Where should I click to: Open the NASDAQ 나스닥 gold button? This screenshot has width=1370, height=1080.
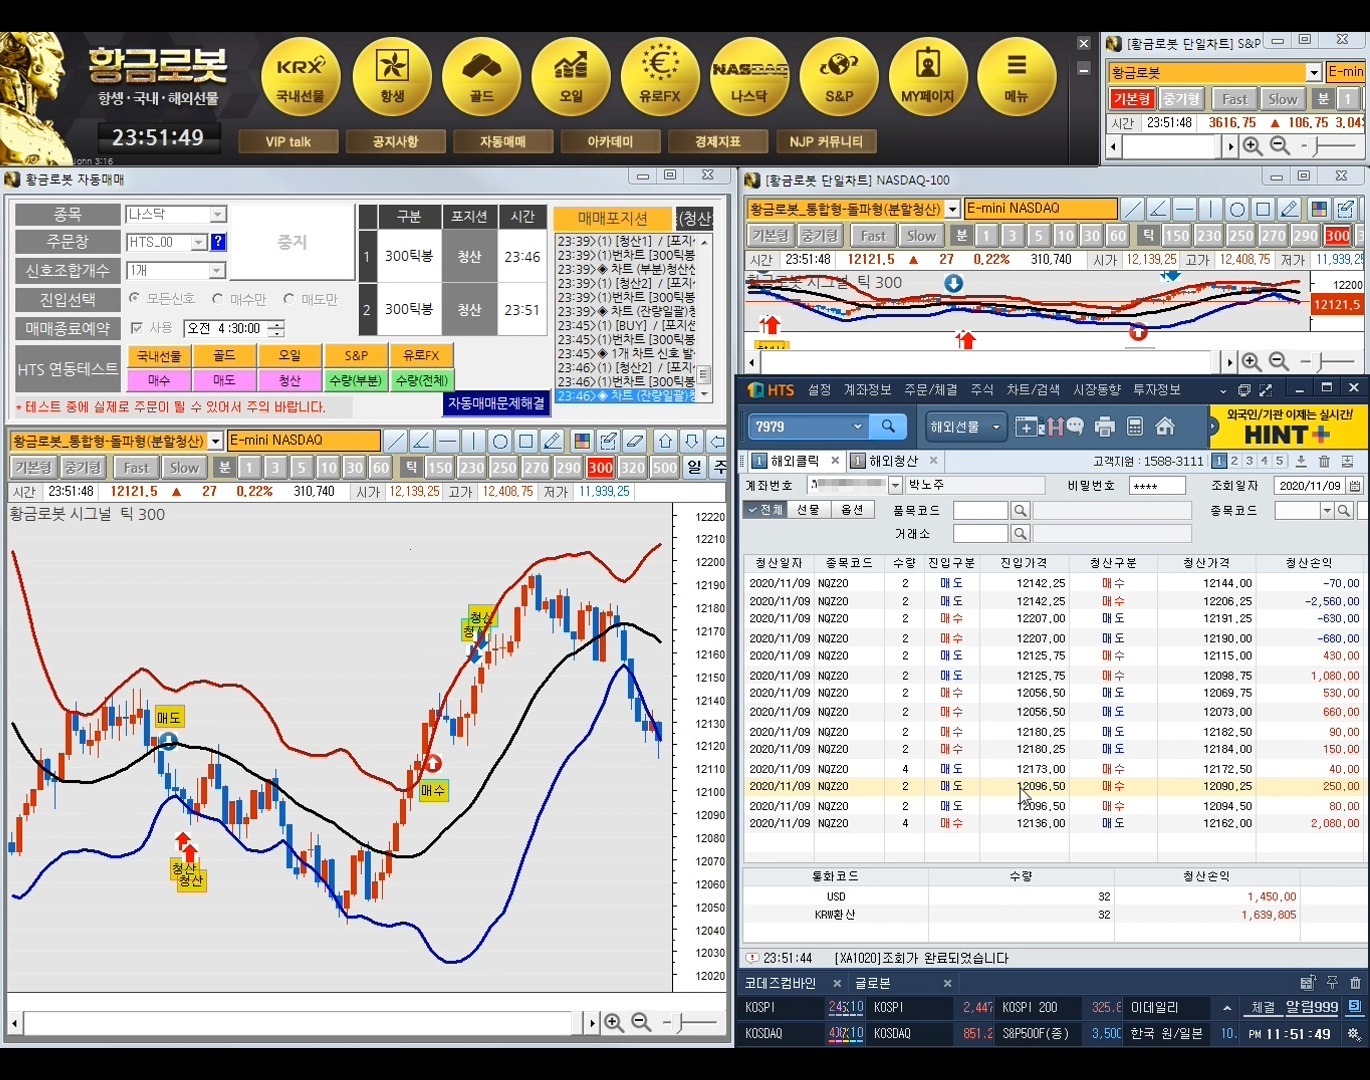point(749,77)
